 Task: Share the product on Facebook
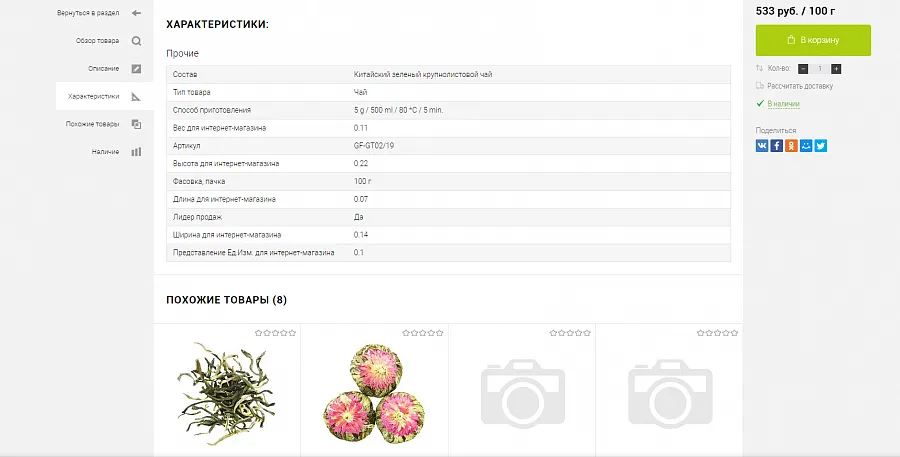(x=777, y=146)
